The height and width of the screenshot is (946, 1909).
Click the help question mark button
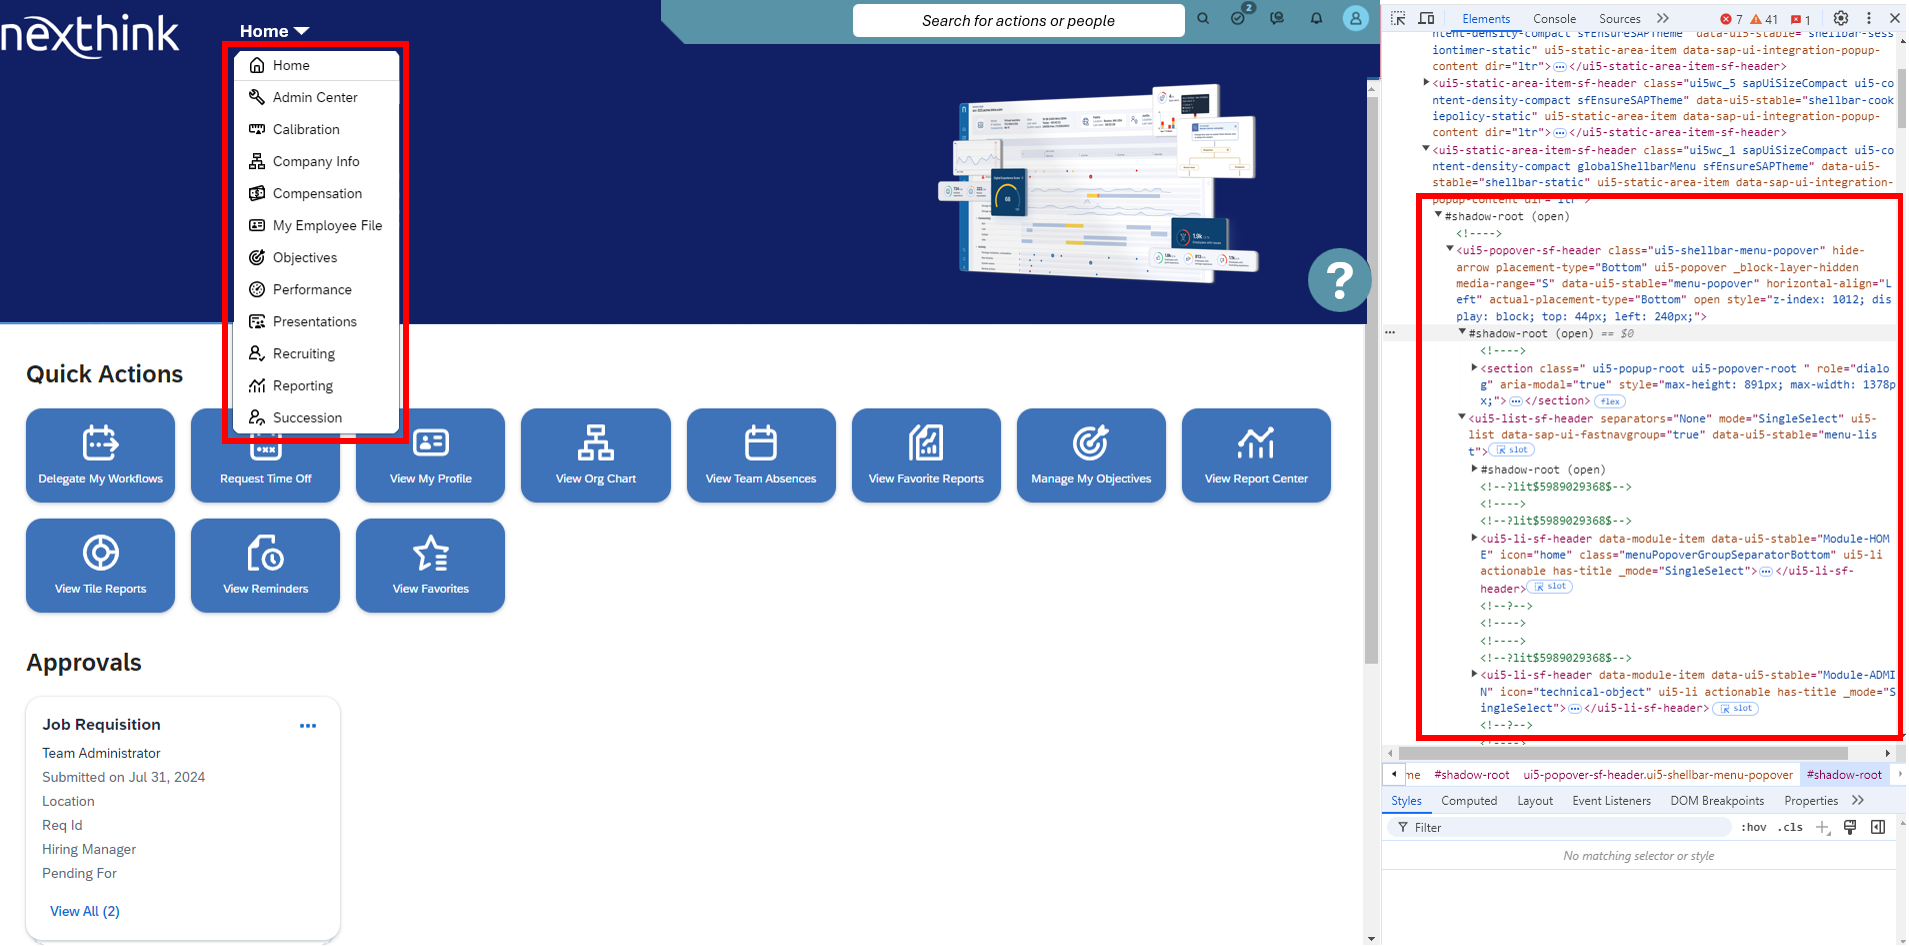(x=1339, y=280)
